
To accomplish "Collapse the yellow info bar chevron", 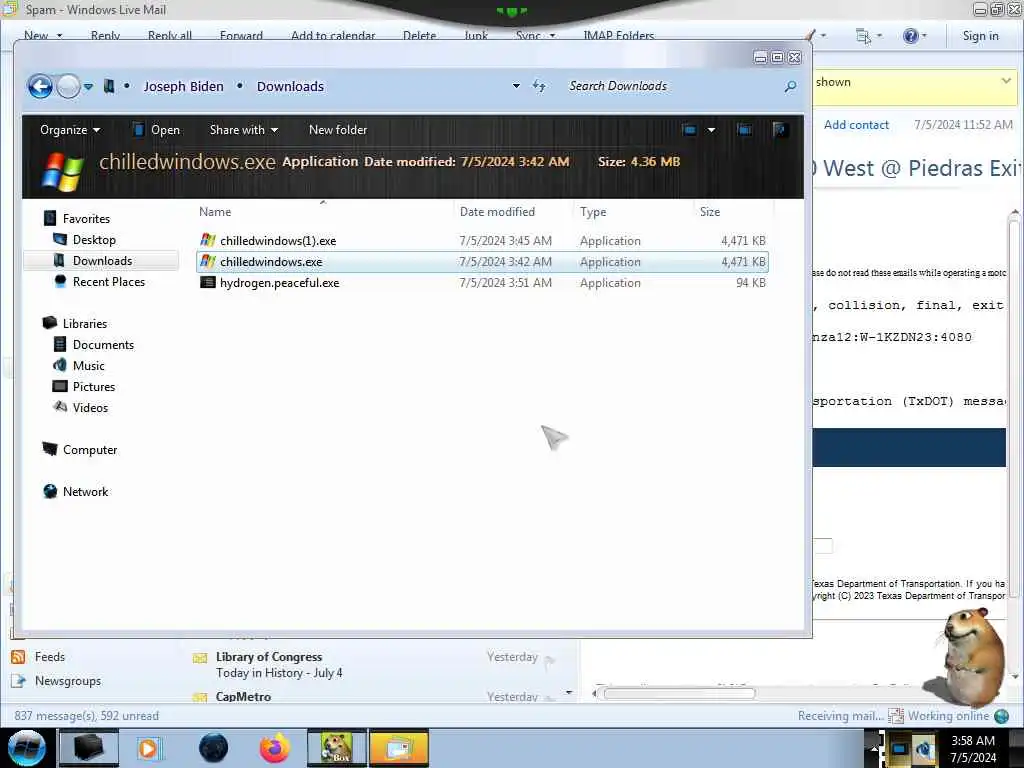I will (x=1006, y=81).
